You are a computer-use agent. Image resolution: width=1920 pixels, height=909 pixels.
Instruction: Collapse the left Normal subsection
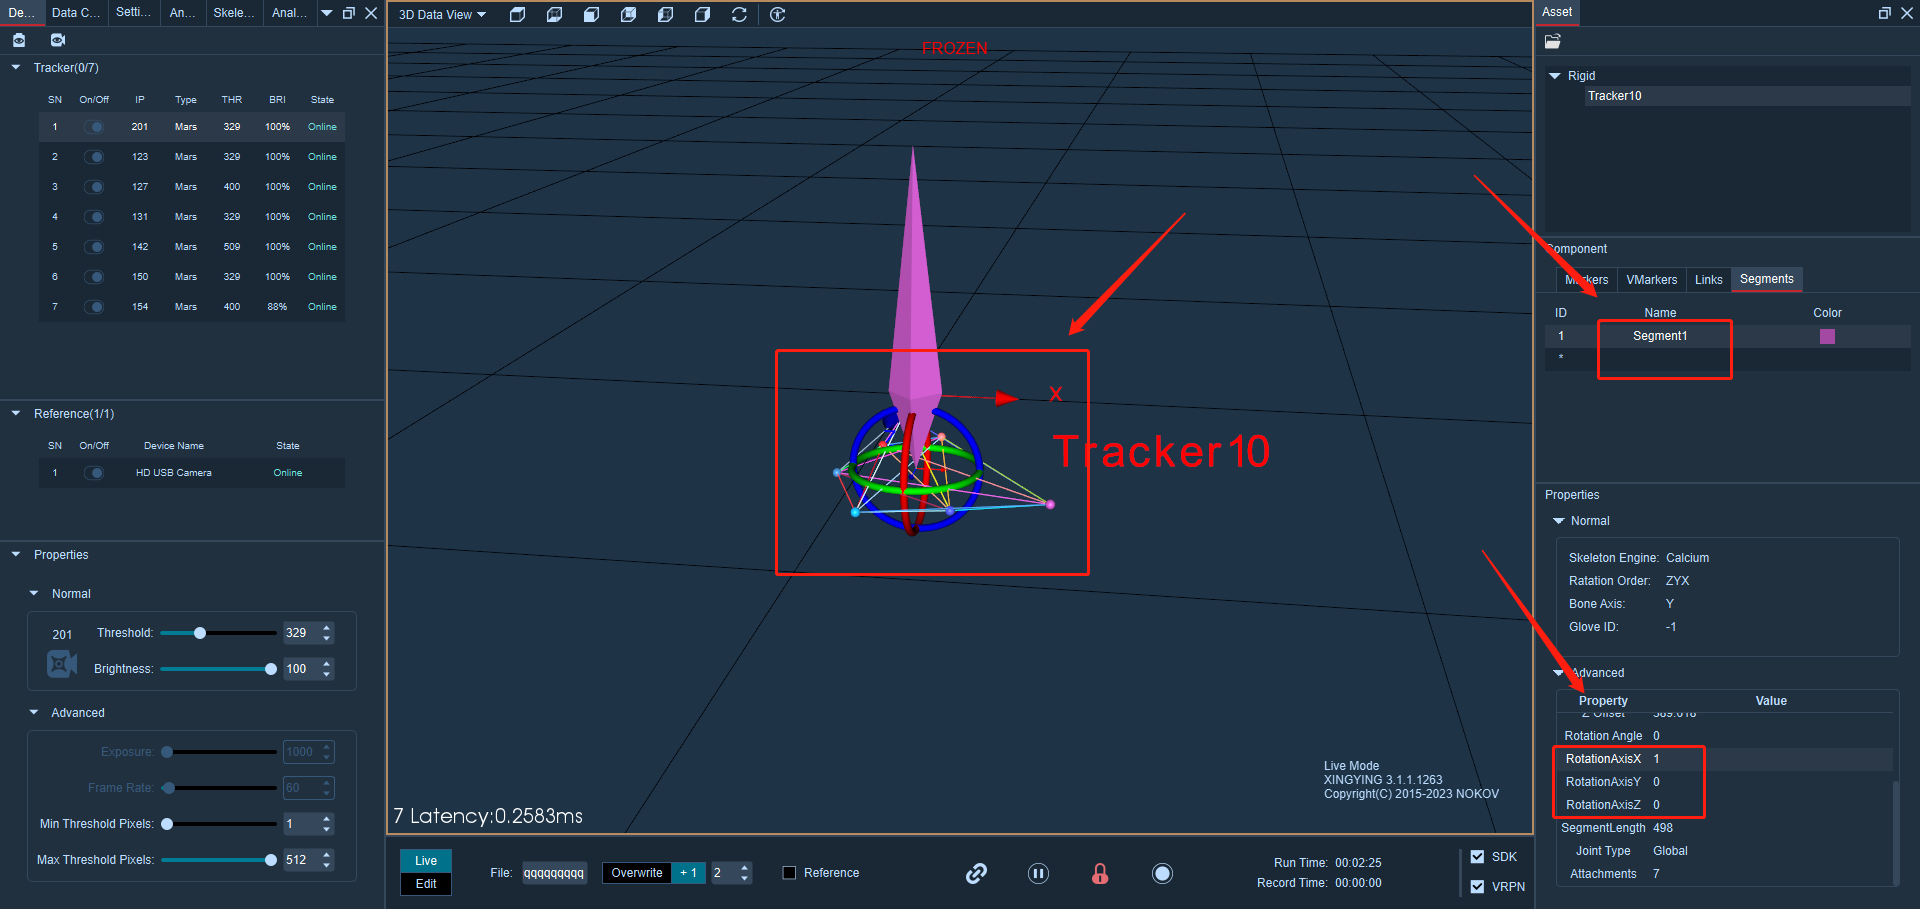34,593
